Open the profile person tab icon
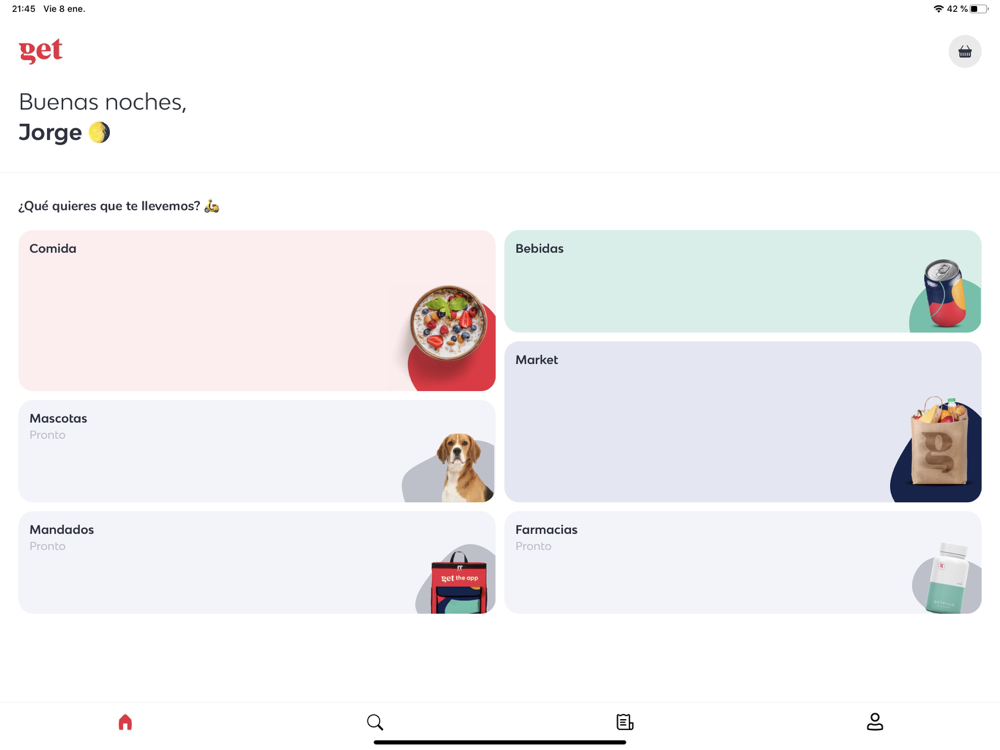This screenshot has height=750, width=1000. point(875,722)
